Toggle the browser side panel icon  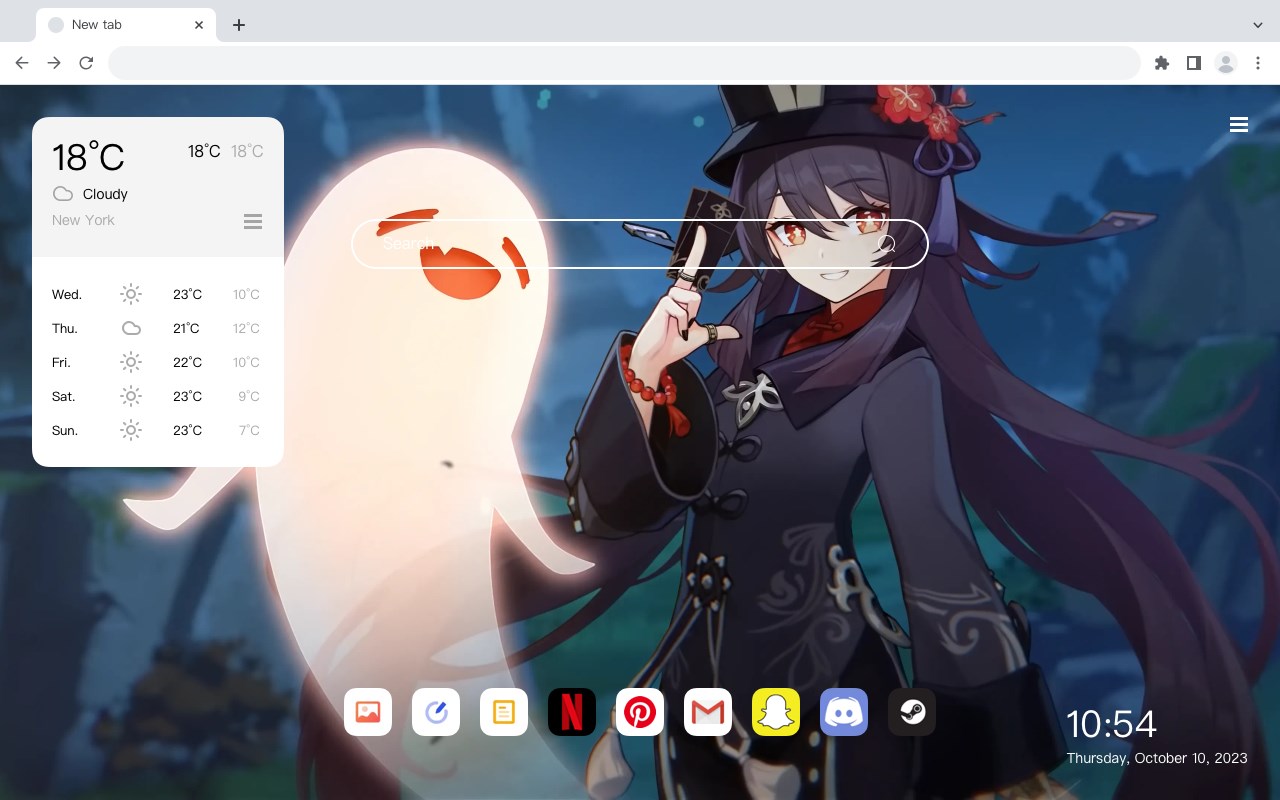(x=1193, y=63)
